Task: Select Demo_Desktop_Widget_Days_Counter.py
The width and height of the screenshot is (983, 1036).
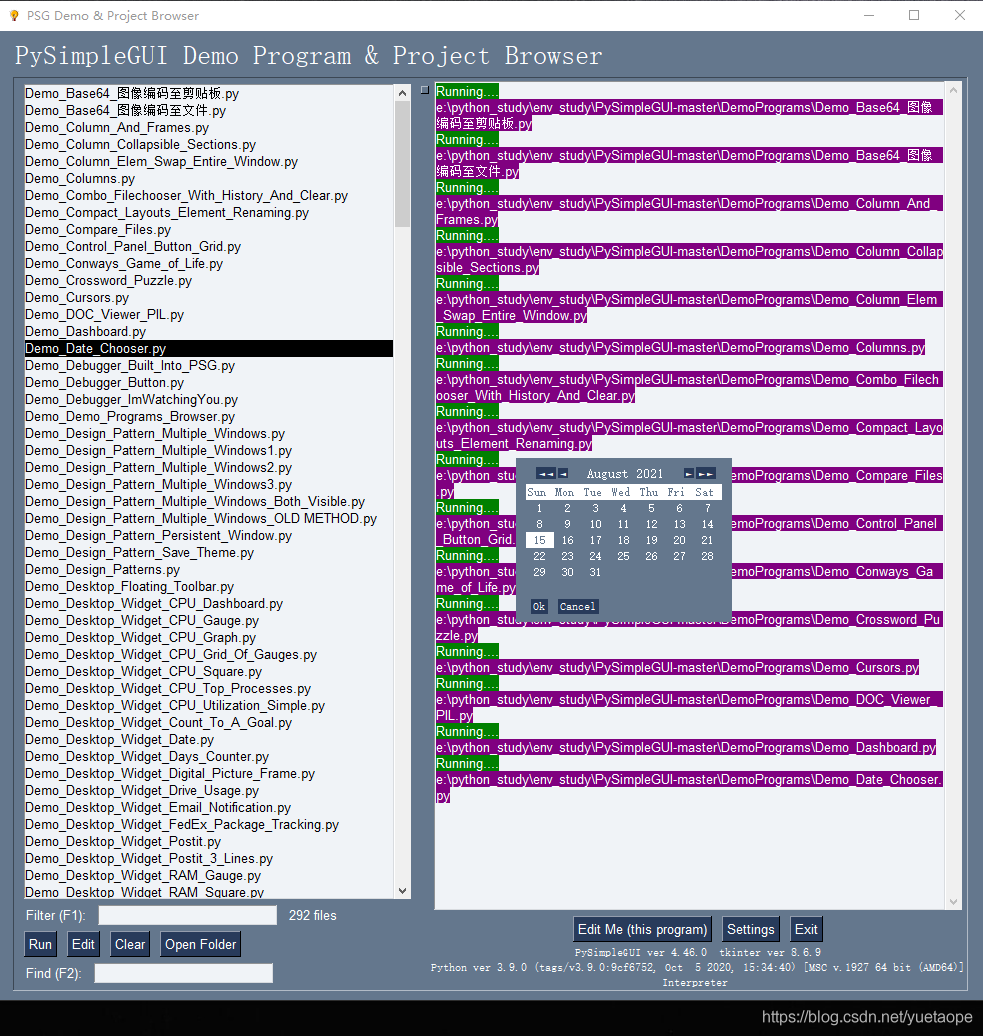Action: [209, 757]
